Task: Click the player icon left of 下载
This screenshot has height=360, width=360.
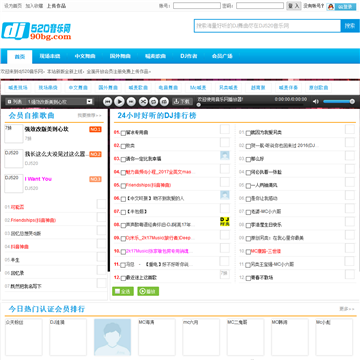Action: 164,101
